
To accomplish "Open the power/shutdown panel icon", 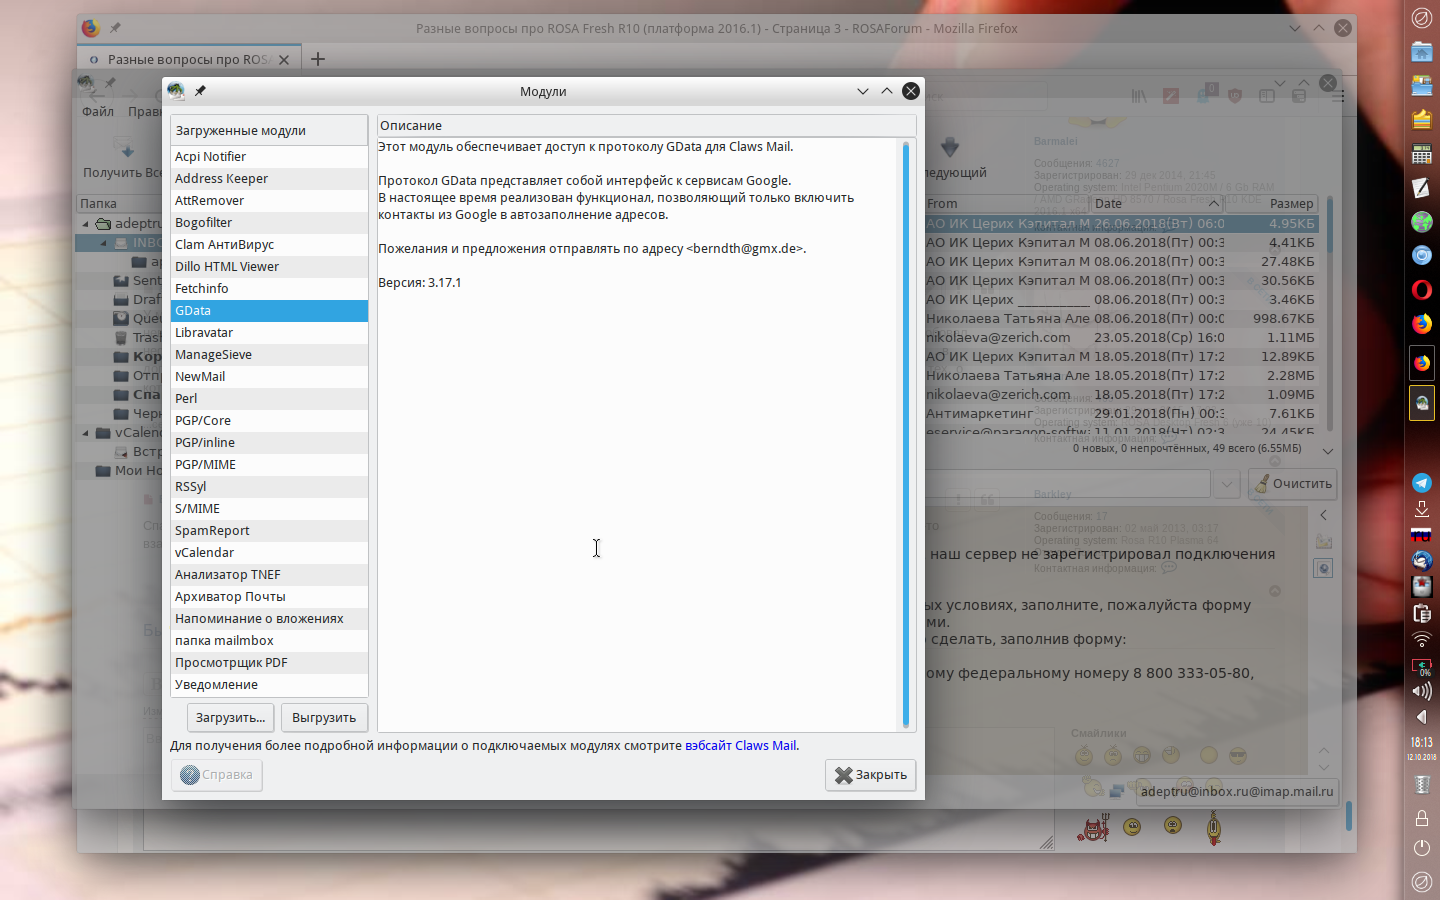I will point(1421,848).
